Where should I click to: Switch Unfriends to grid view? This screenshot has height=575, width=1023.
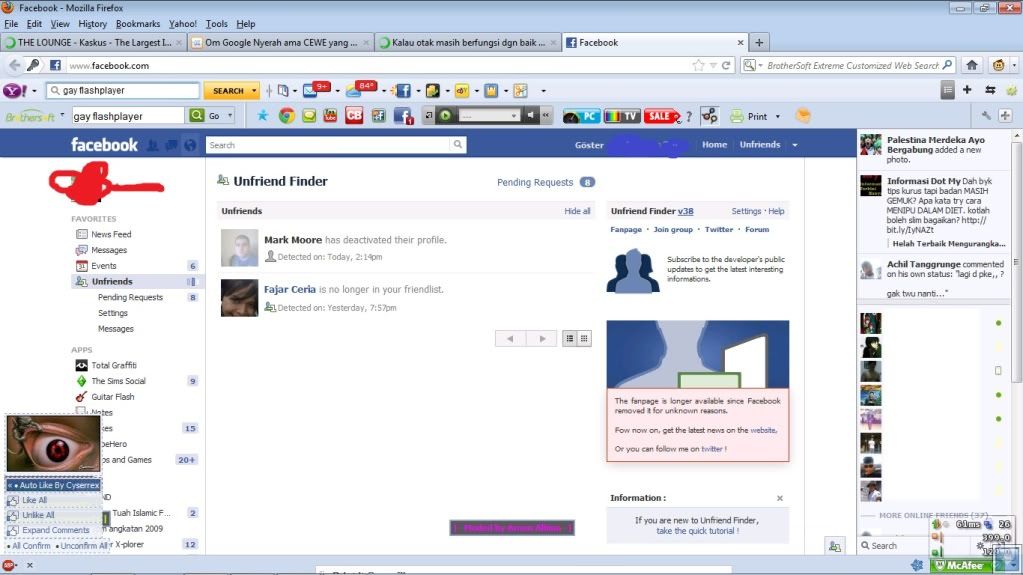pyautogui.click(x=585, y=338)
